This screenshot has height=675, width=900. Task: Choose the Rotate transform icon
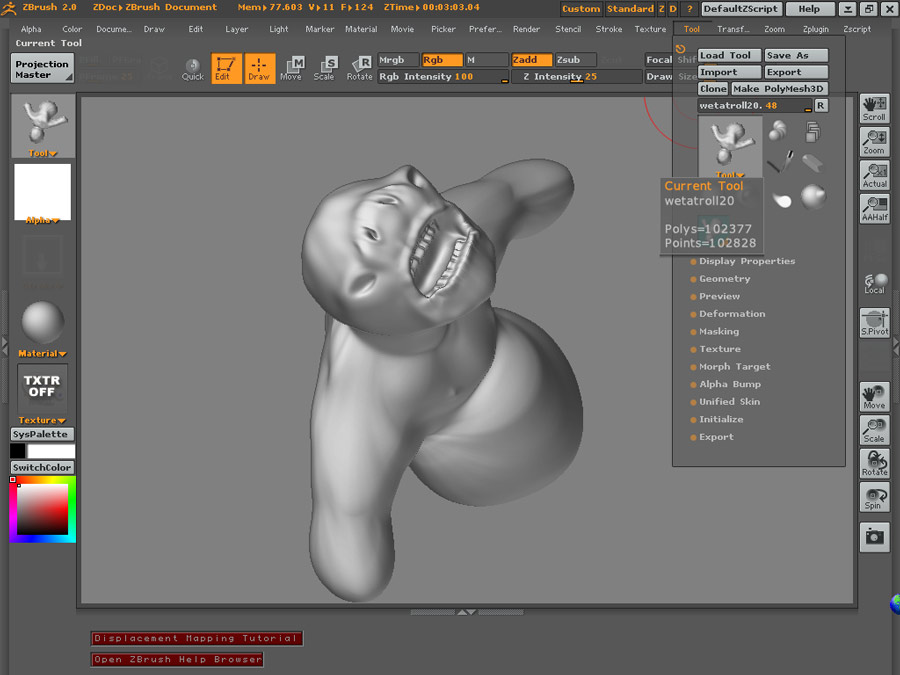[x=359, y=68]
